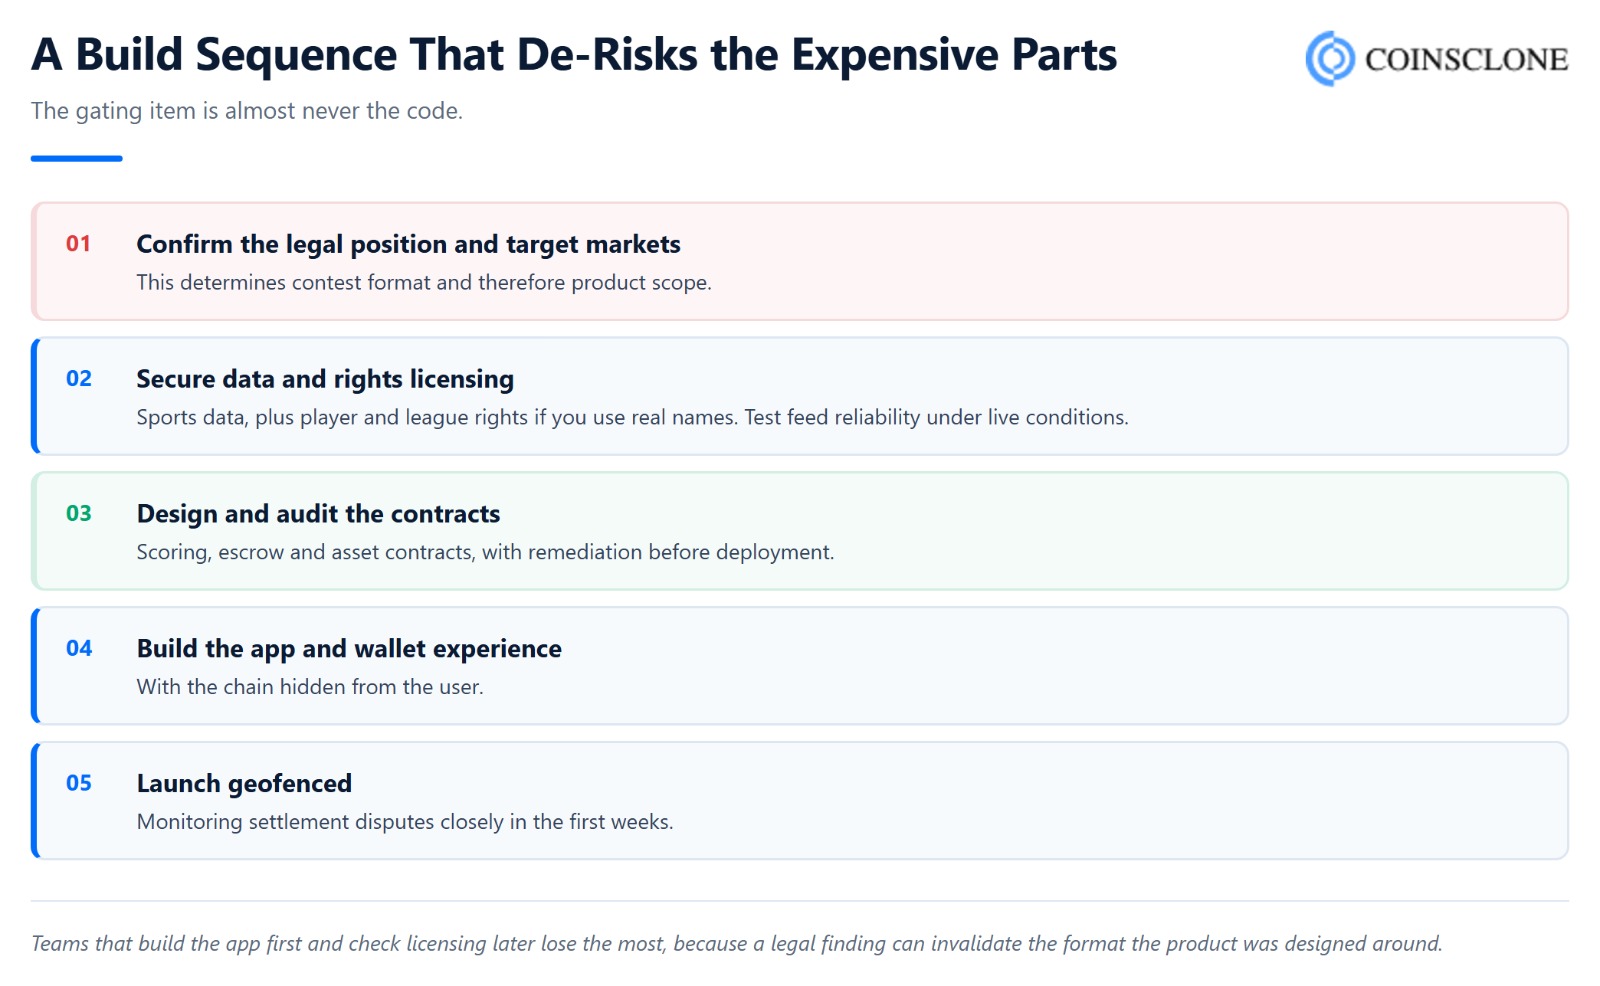Click the 'Sports data, plus player and league rights' text
1600x986 pixels.
point(632,417)
